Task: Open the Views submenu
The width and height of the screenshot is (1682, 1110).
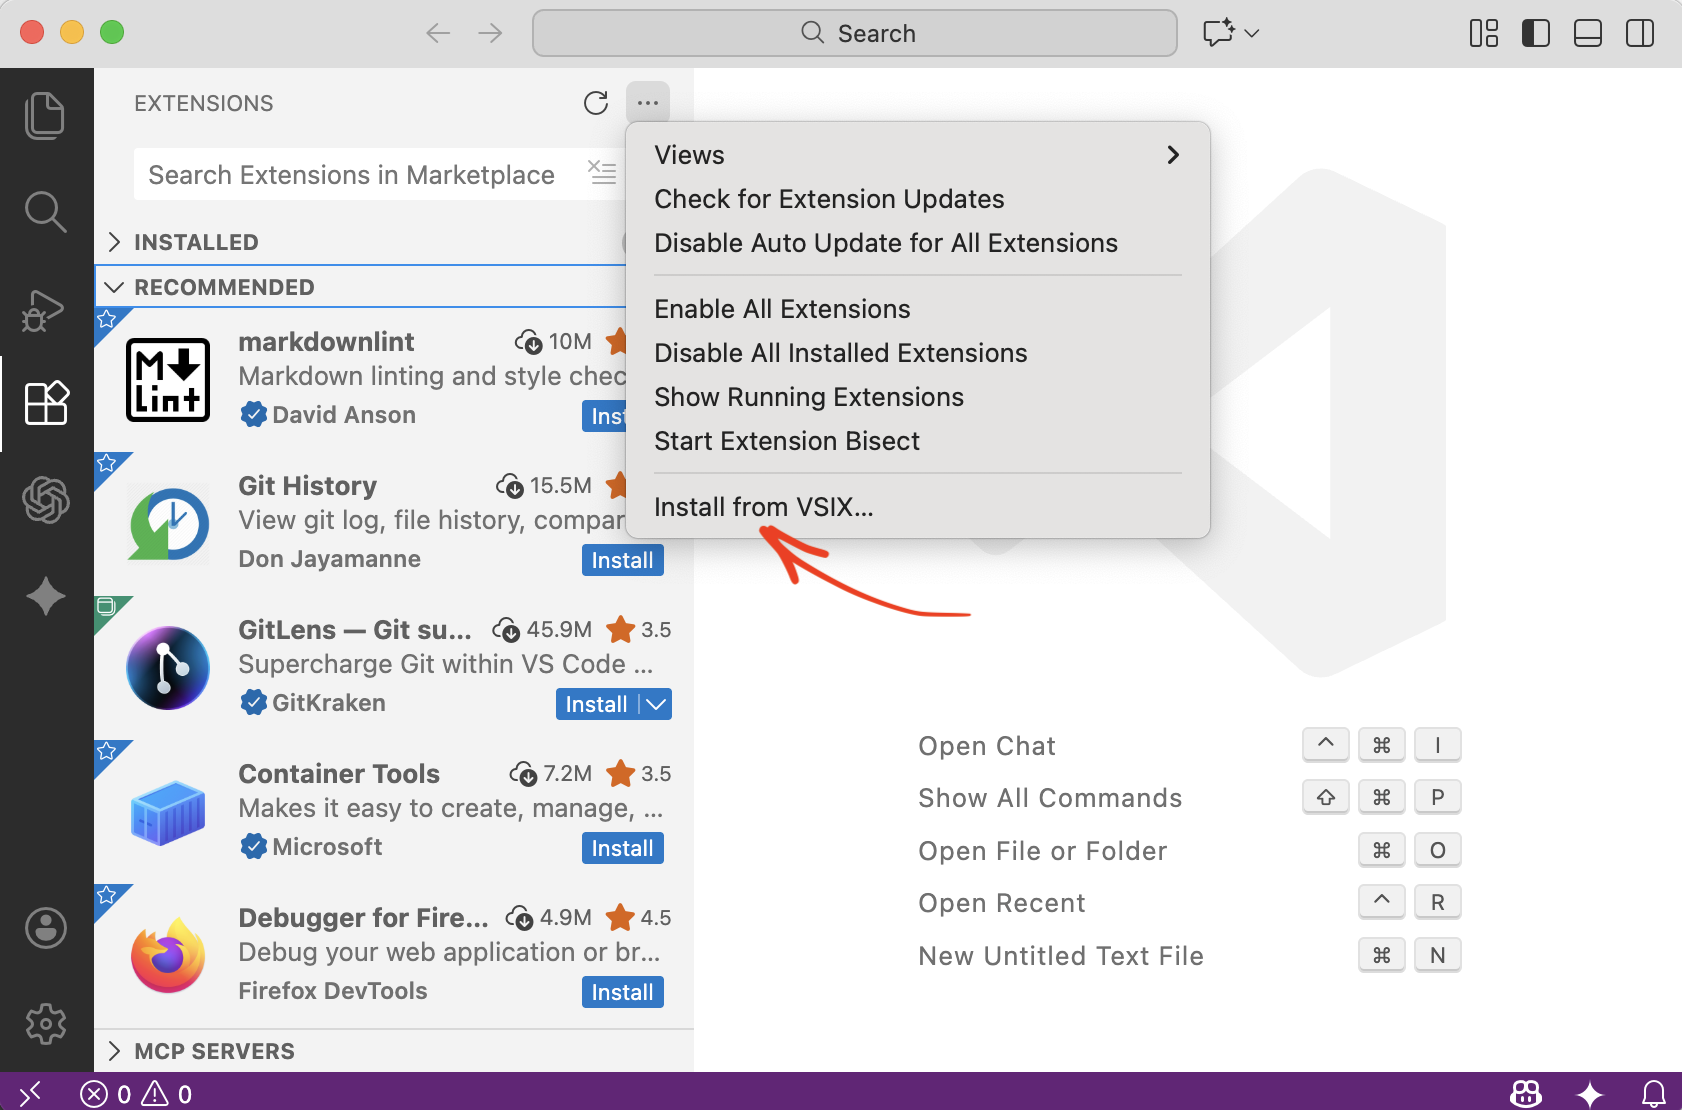Action: [x=916, y=155]
